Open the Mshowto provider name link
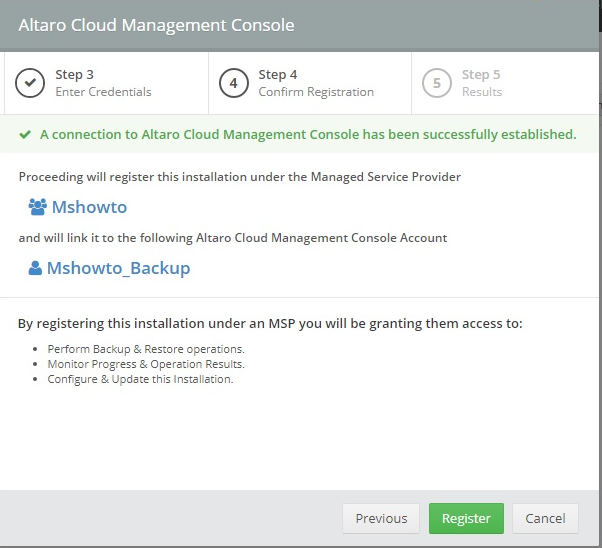This screenshot has width=602, height=548. click(x=89, y=207)
